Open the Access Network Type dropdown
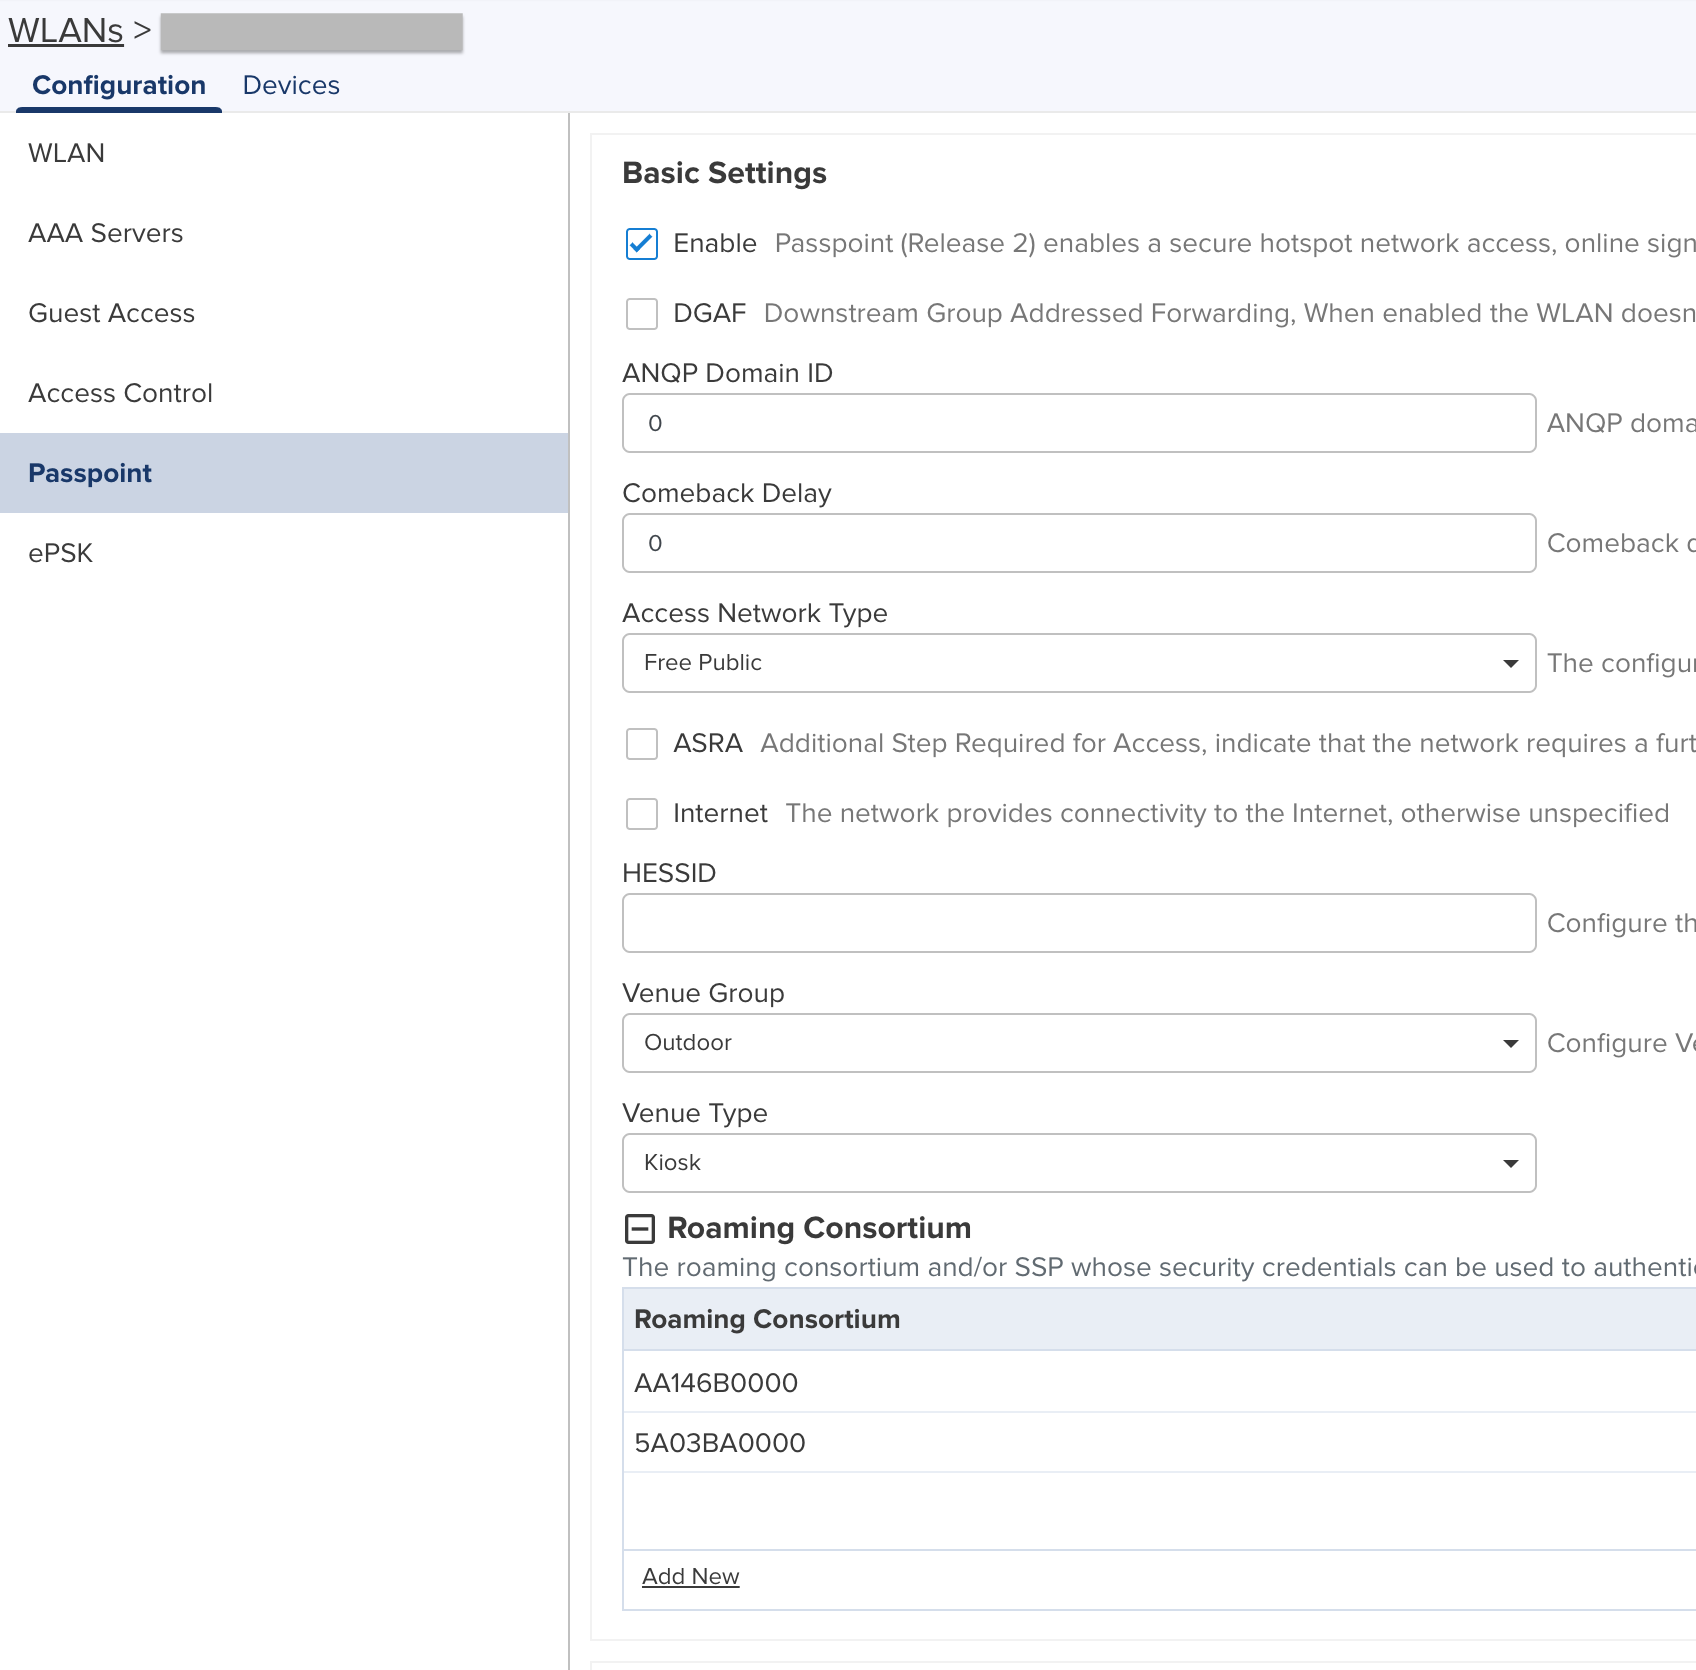The image size is (1696, 1670). coord(1079,663)
